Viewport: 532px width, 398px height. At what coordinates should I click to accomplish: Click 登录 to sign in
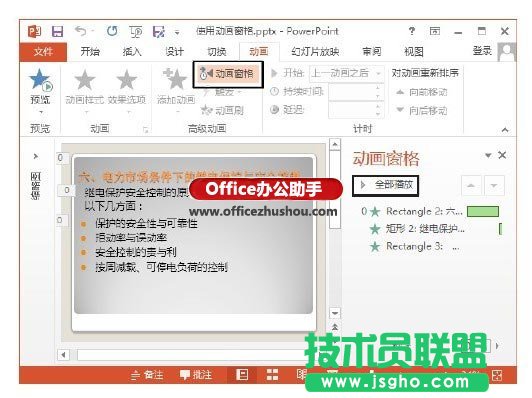point(482,51)
